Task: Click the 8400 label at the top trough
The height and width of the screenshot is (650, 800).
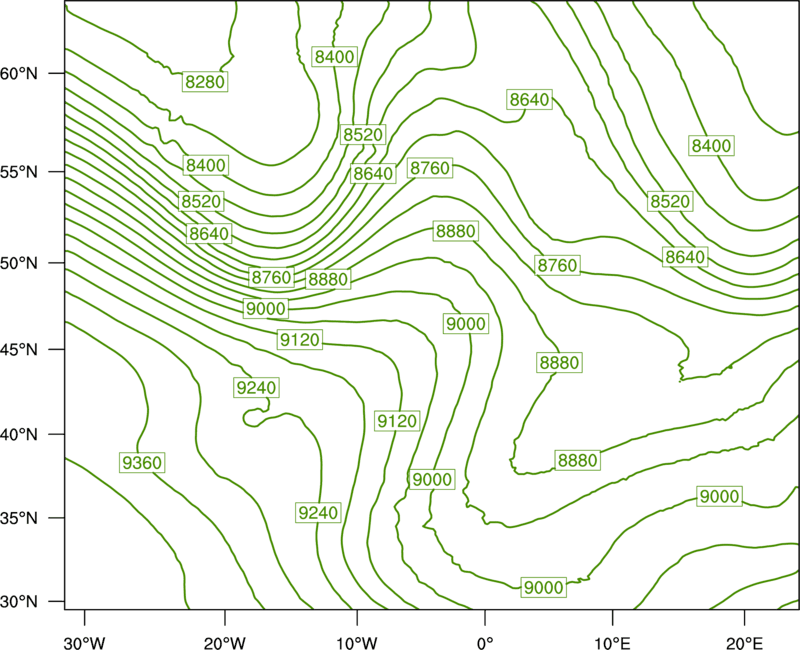Action: pyautogui.click(x=334, y=56)
